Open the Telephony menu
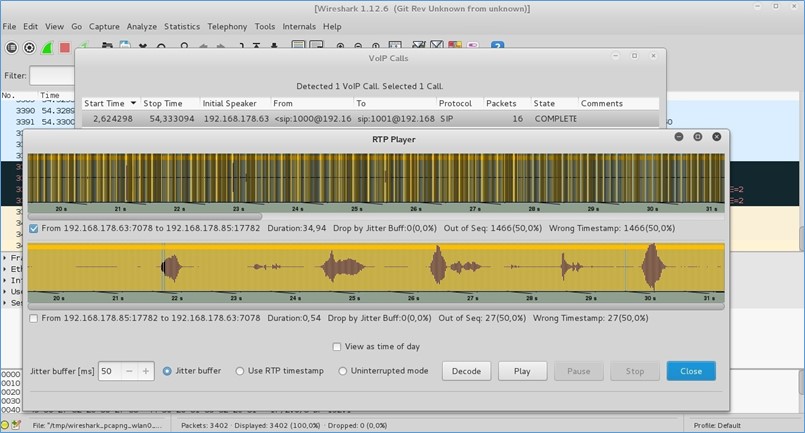The height and width of the screenshot is (433, 805). (226, 26)
